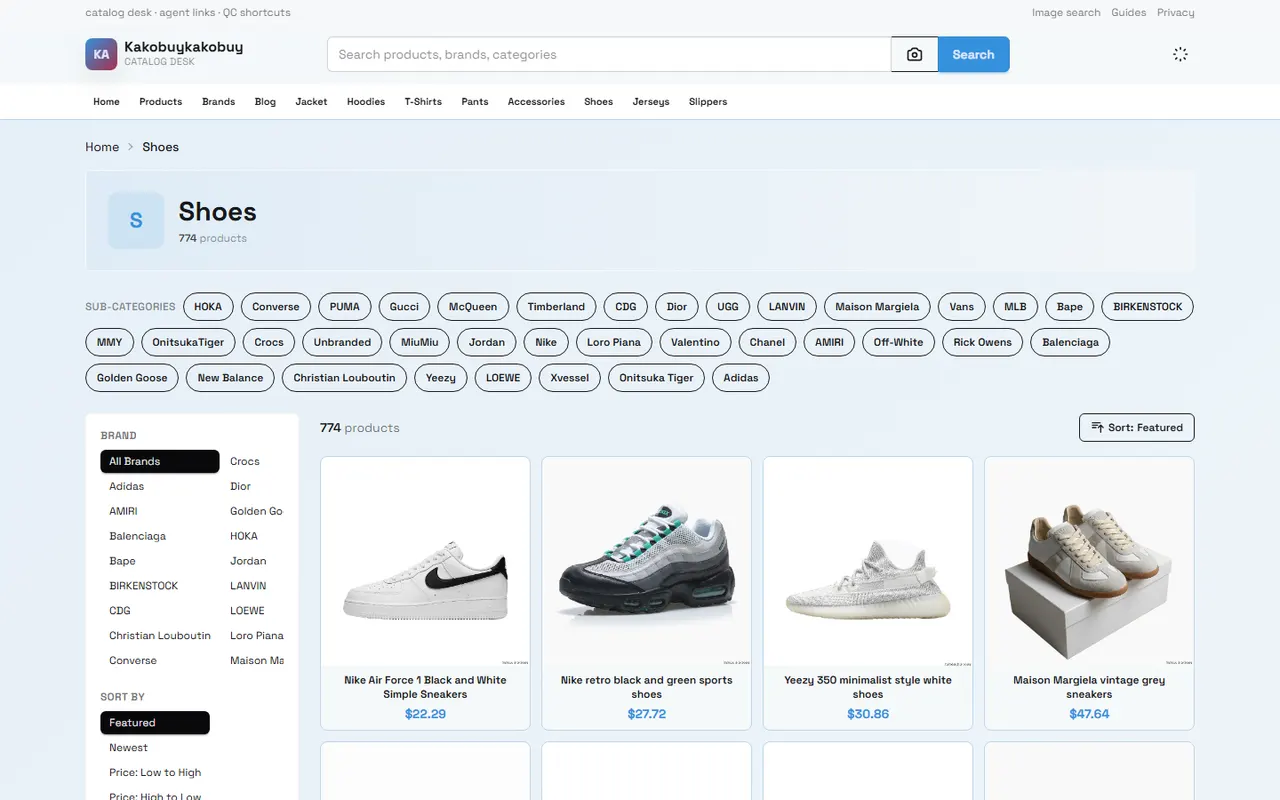Select the Yeezy sub-category chip
The height and width of the screenshot is (800, 1280).
pyautogui.click(x=440, y=378)
